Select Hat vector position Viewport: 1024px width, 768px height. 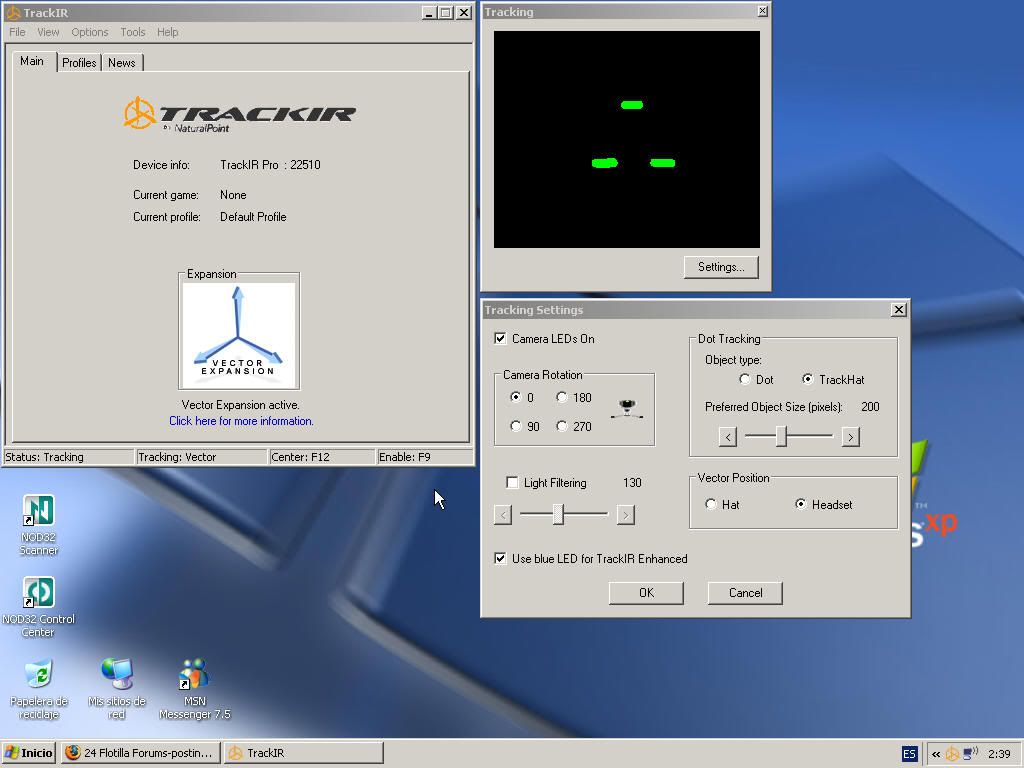[x=711, y=504]
